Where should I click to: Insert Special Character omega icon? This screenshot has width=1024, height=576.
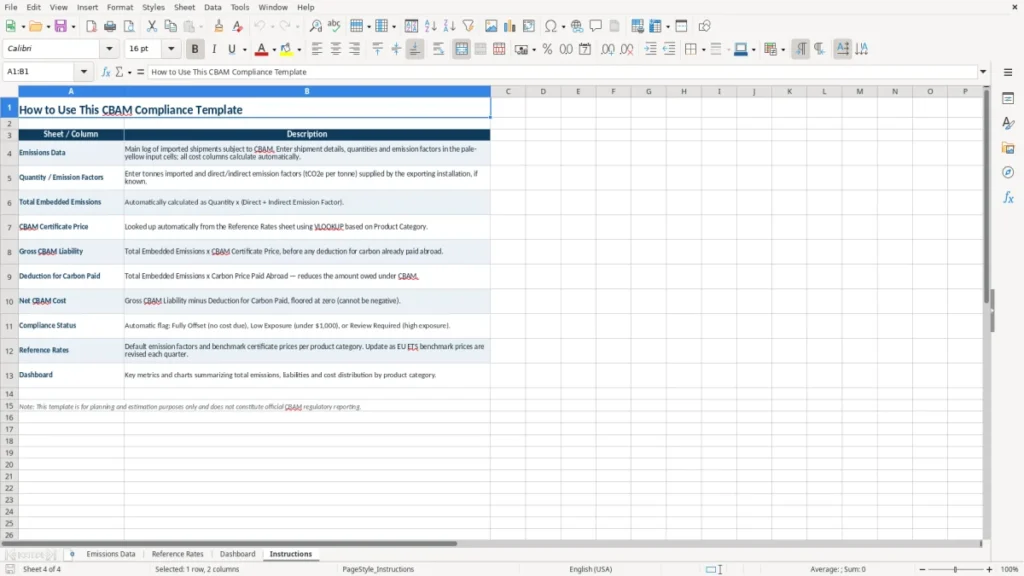(551, 26)
